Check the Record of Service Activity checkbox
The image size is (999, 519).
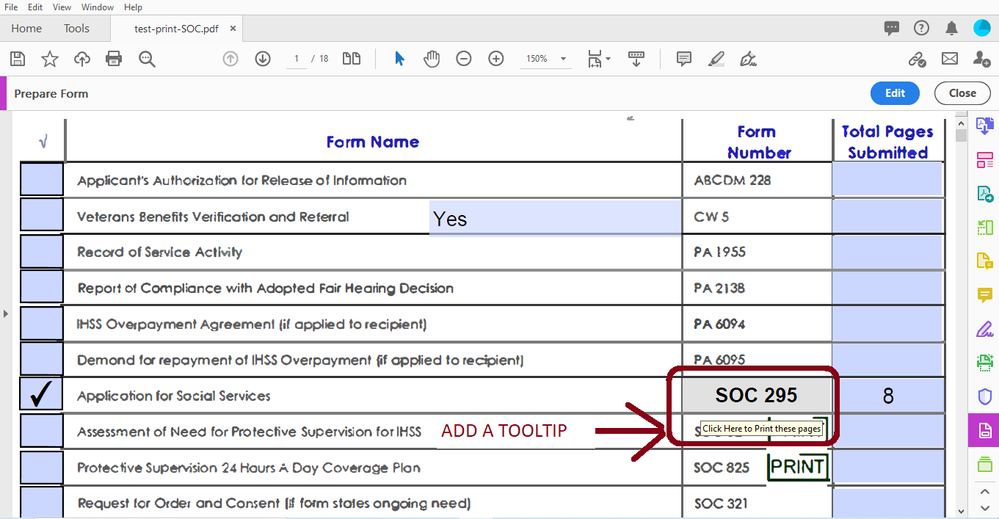(42, 252)
